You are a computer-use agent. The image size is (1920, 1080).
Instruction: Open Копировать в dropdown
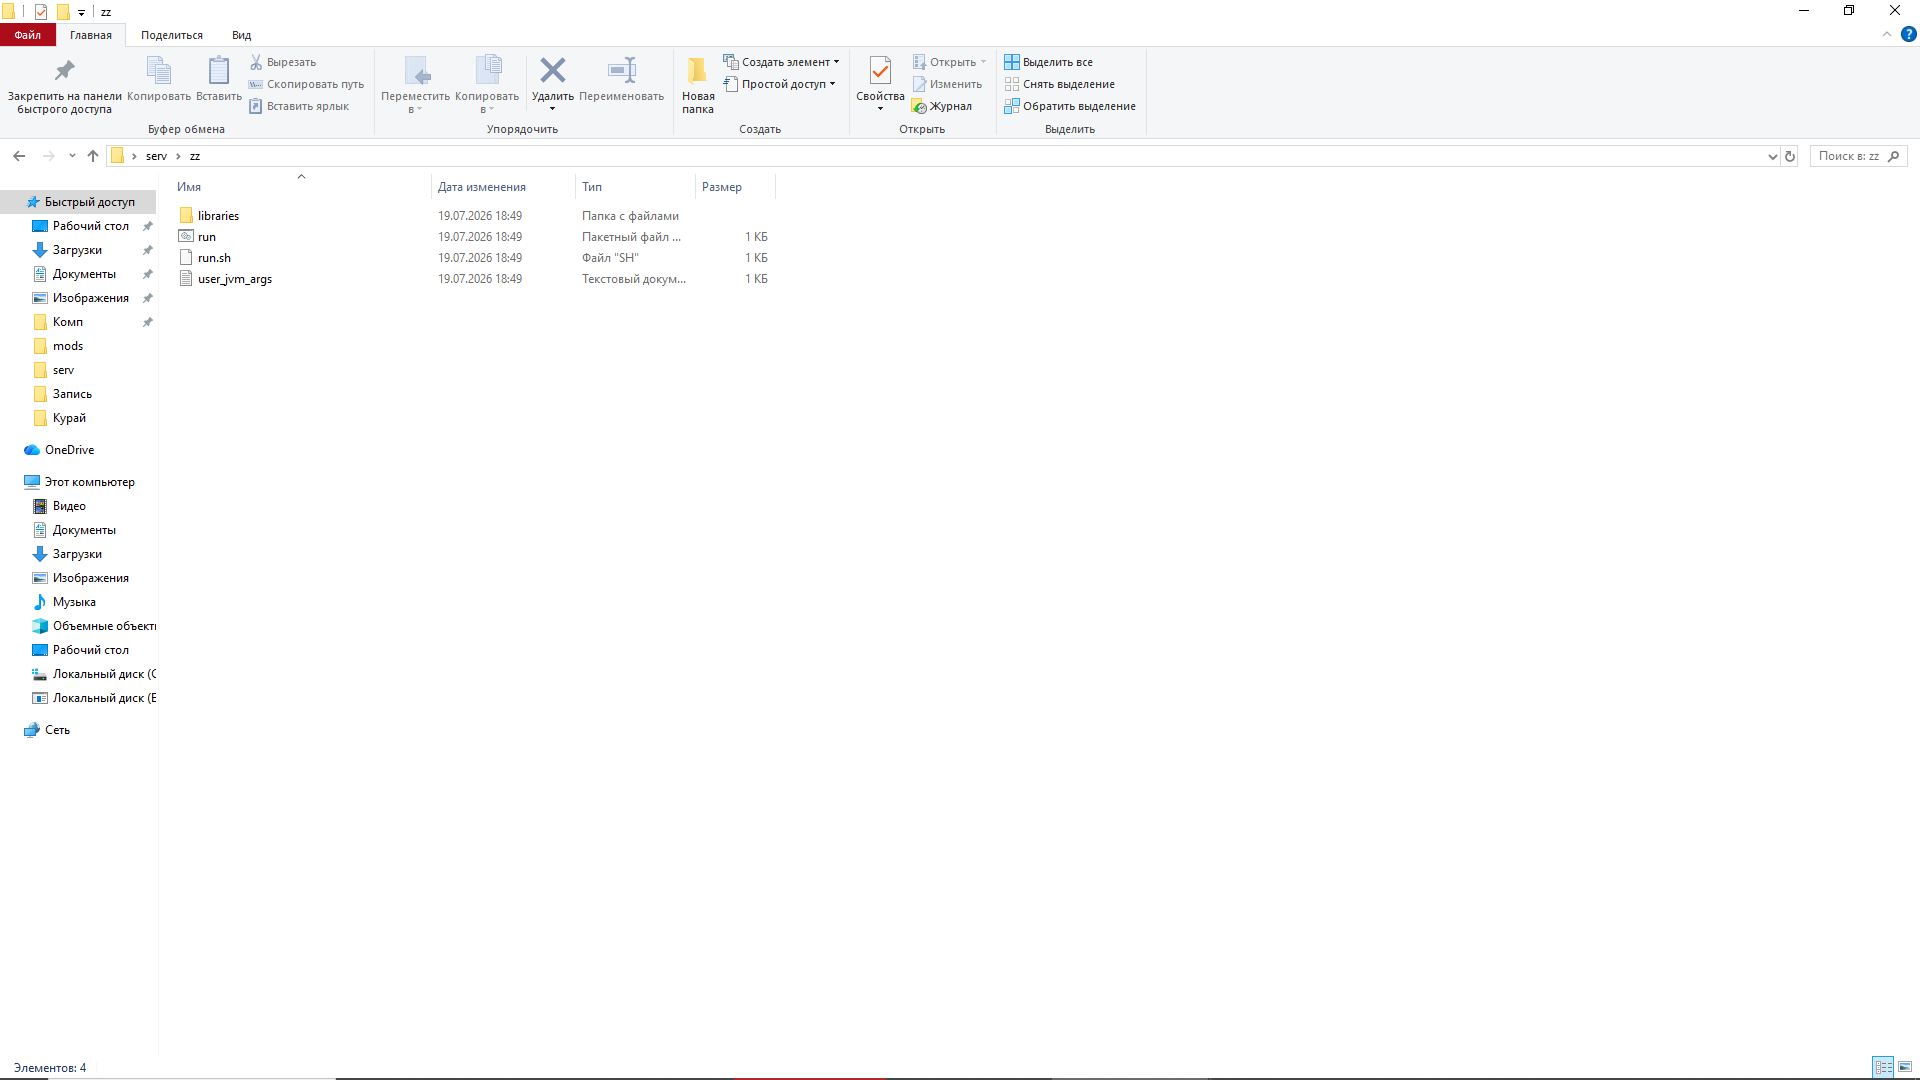487,85
